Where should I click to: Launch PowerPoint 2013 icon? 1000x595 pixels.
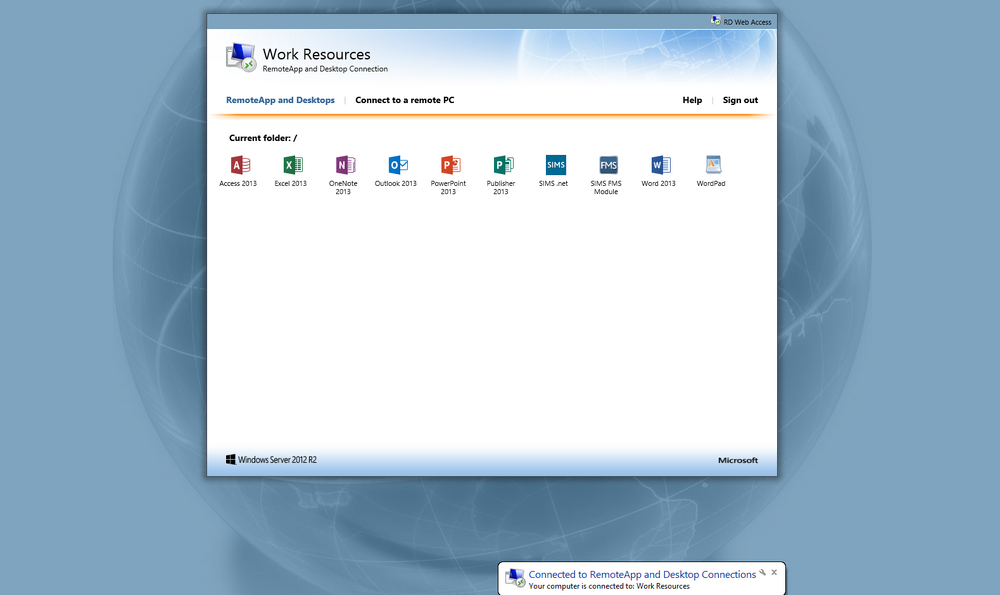point(449,166)
